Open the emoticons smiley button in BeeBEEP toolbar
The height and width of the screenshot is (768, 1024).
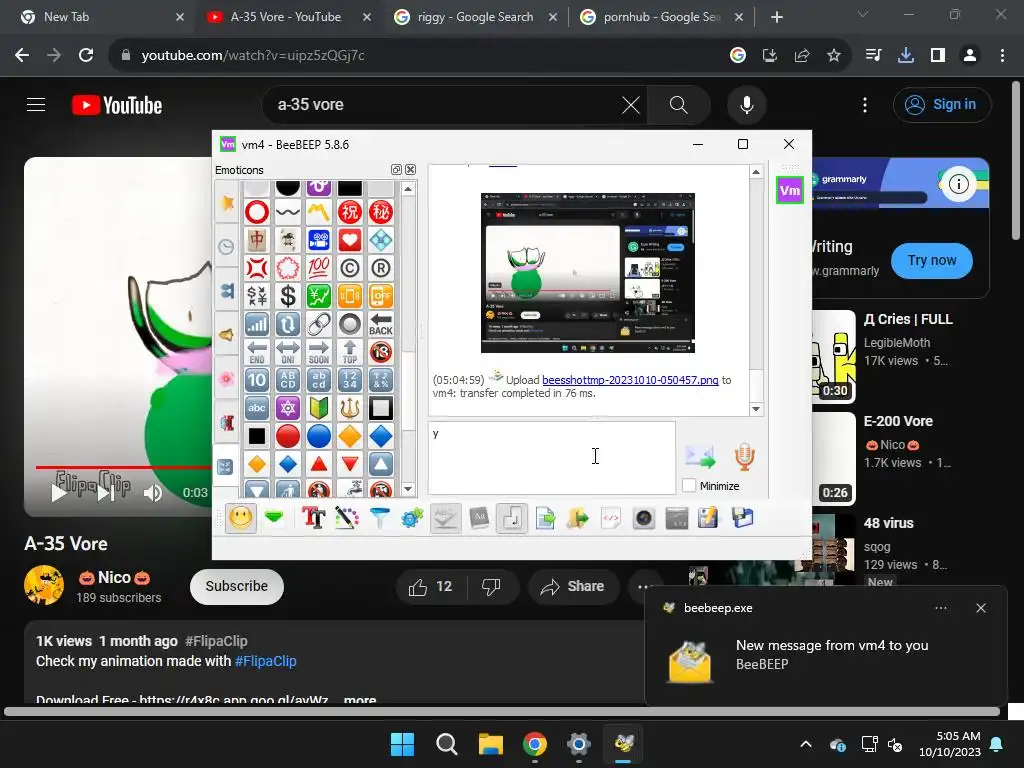click(x=240, y=519)
